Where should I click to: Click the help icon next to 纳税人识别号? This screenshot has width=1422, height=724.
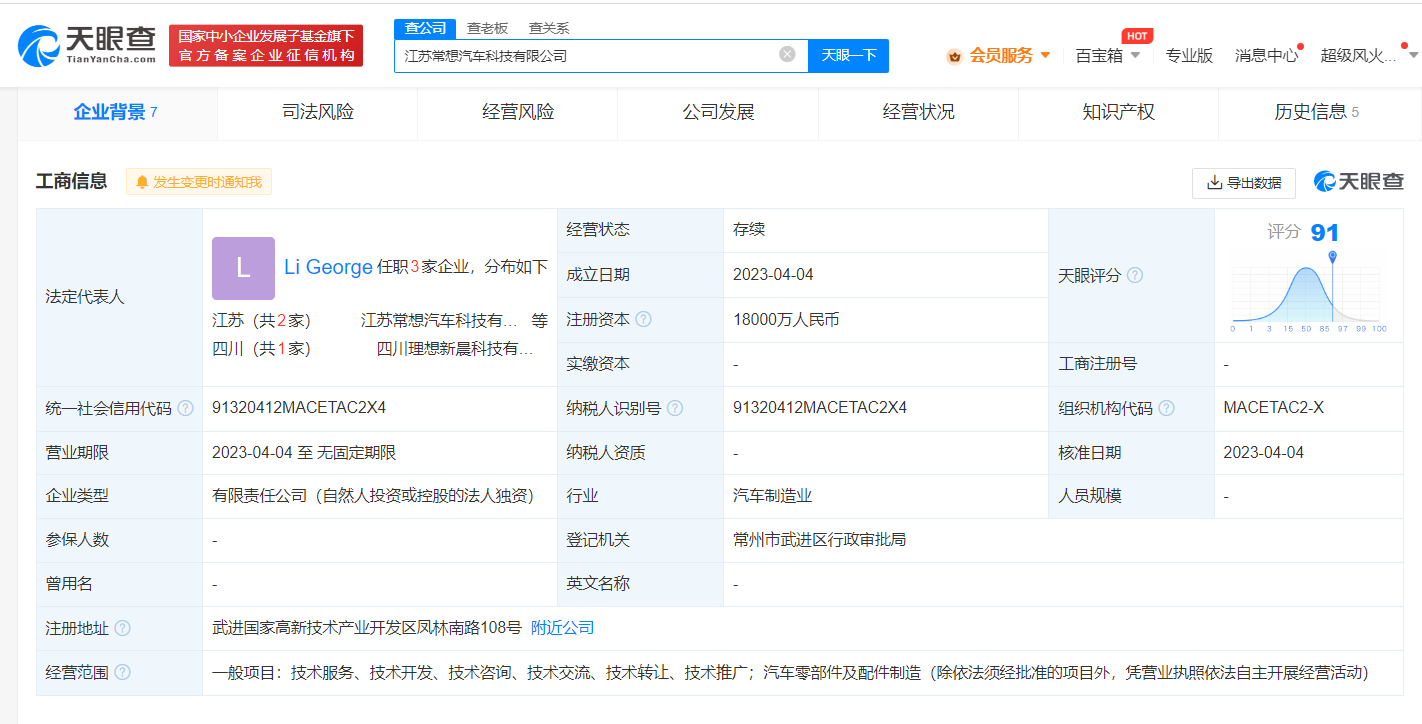pyautogui.click(x=675, y=409)
